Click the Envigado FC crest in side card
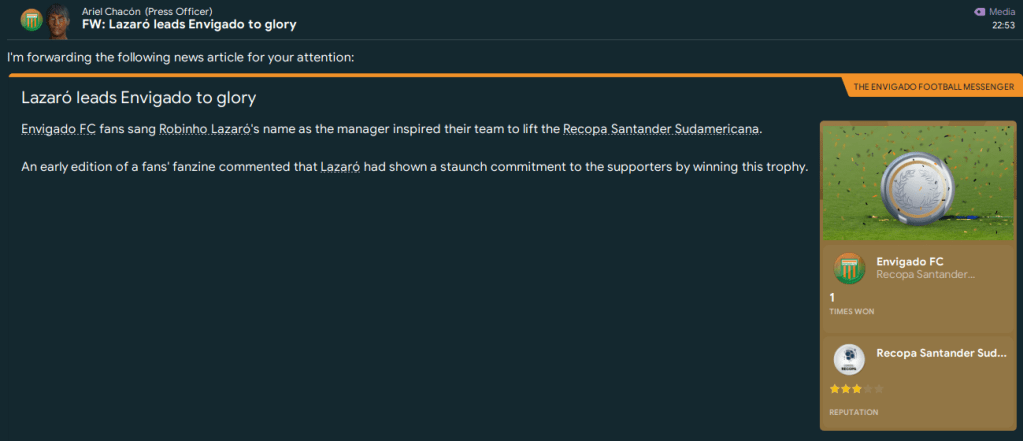The image size is (1023, 441). 849,268
